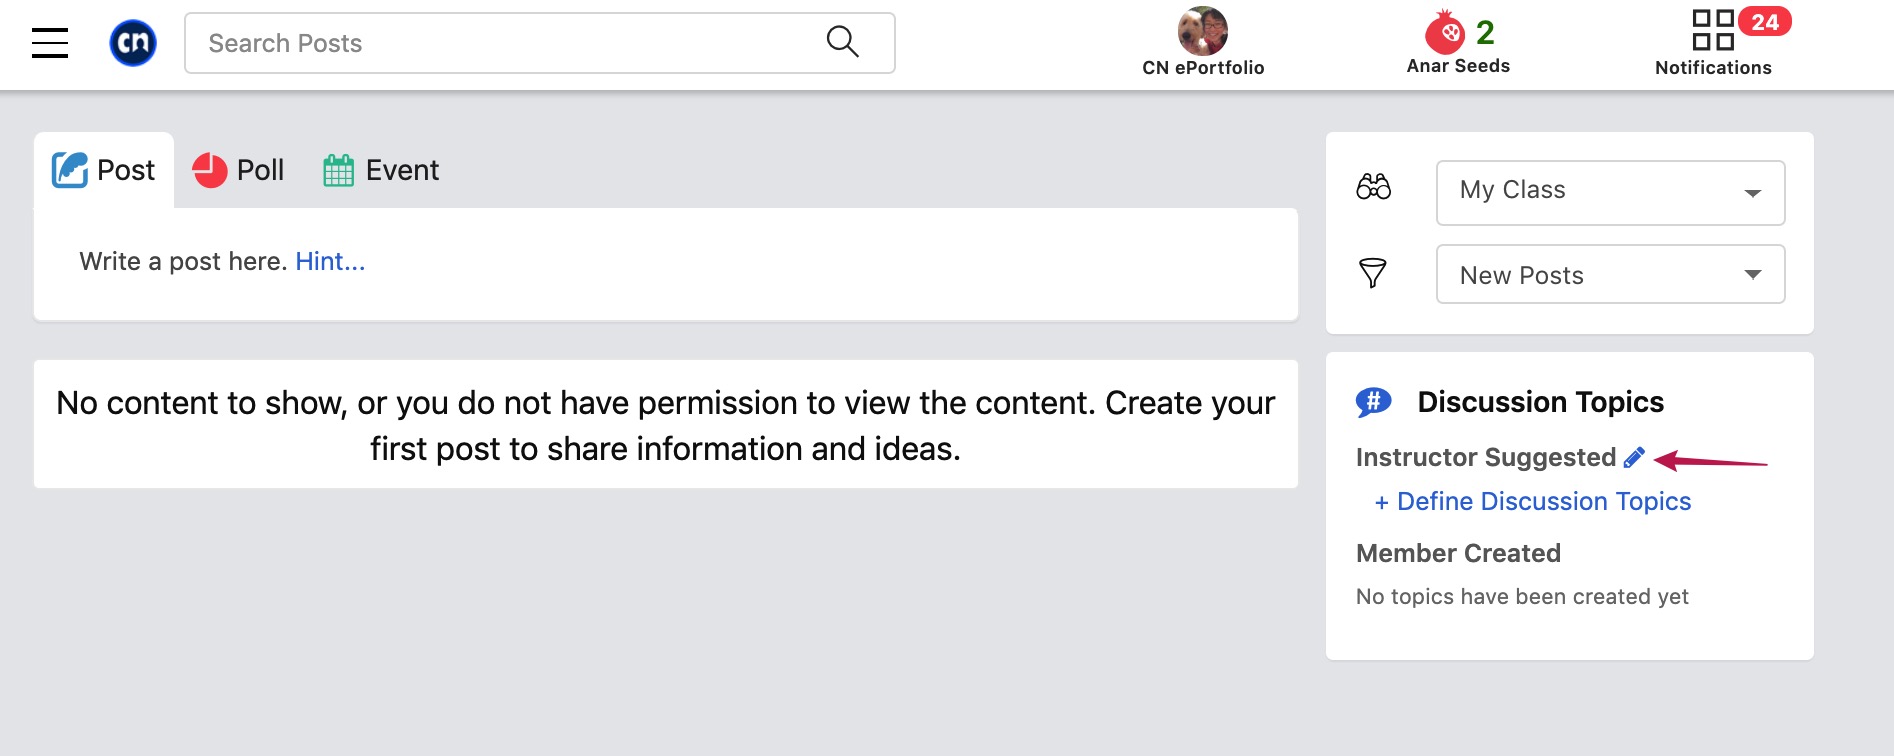Click the Write a post here box

pos(666,264)
